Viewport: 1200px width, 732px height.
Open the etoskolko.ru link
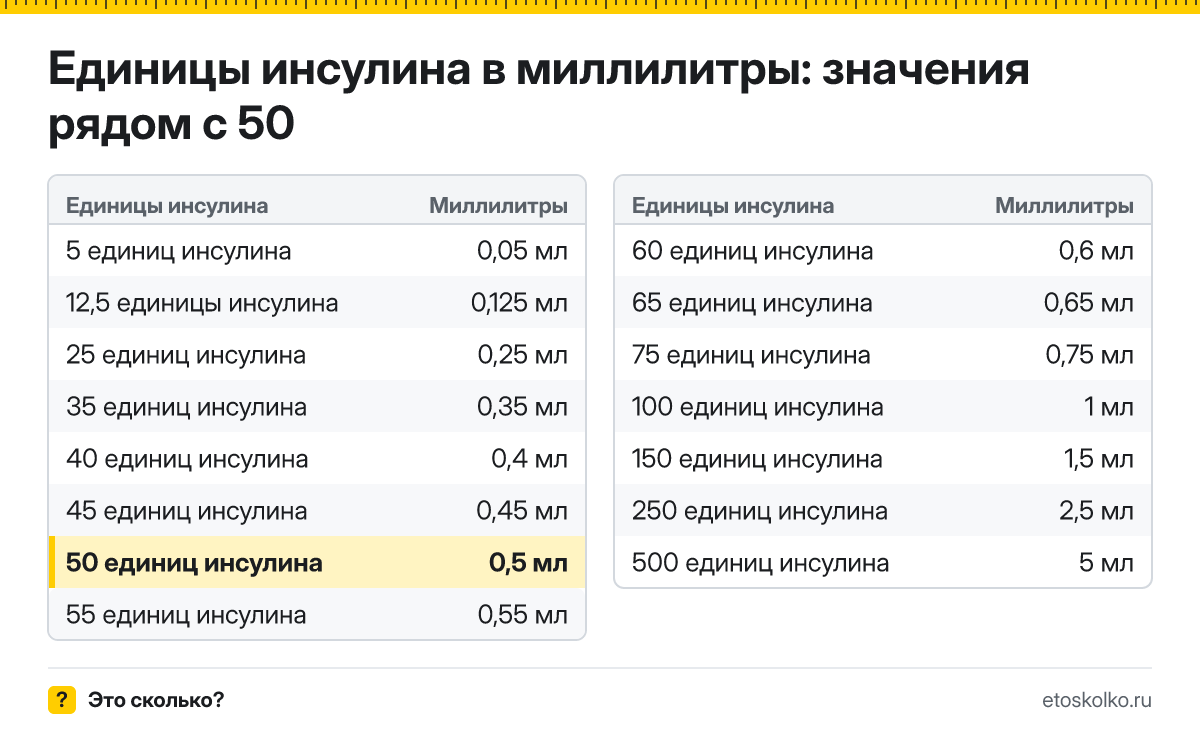[x=1096, y=700]
